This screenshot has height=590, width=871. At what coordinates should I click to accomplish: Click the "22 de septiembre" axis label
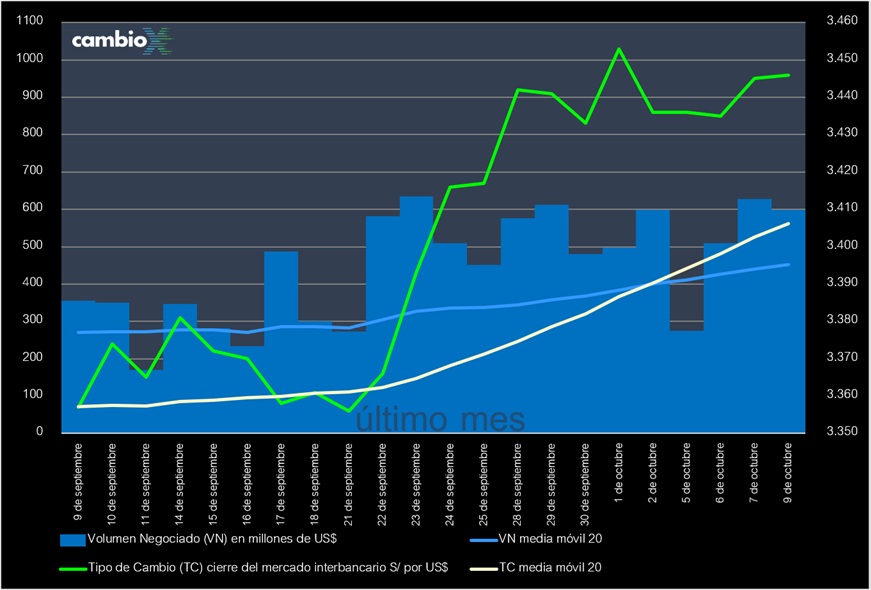click(x=383, y=484)
